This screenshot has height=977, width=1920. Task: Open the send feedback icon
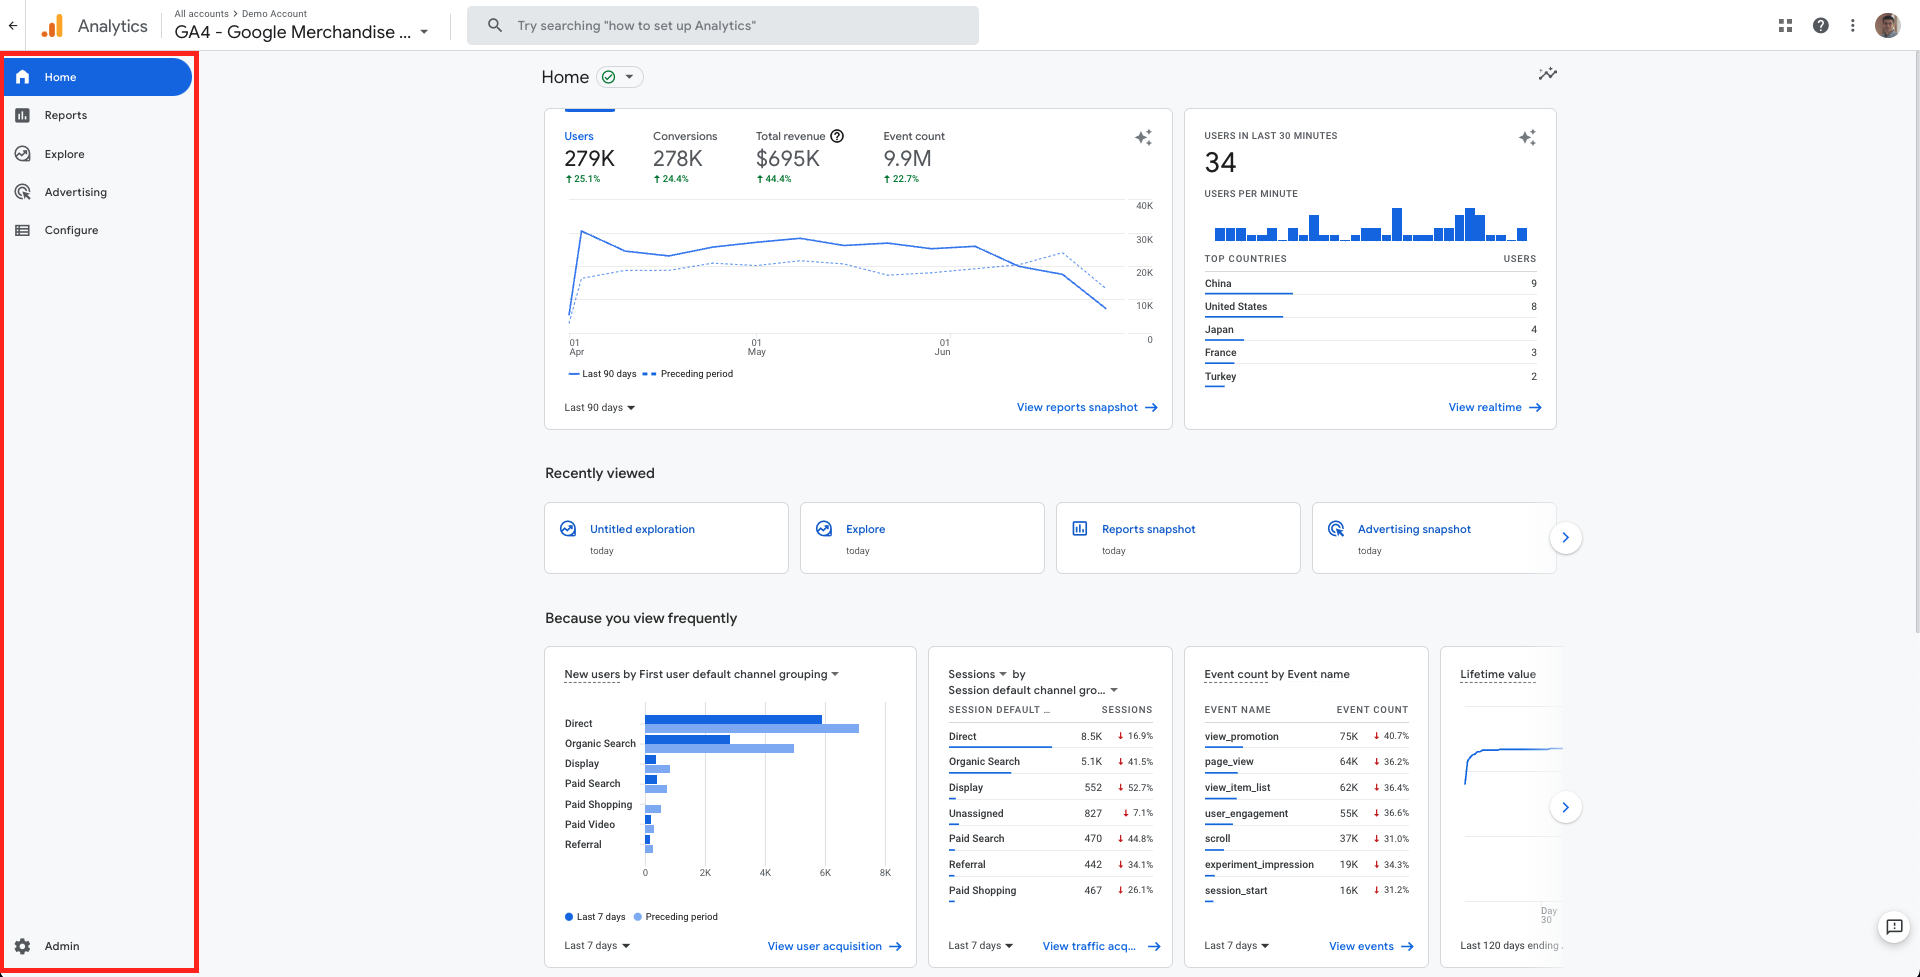click(x=1894, y=927)
